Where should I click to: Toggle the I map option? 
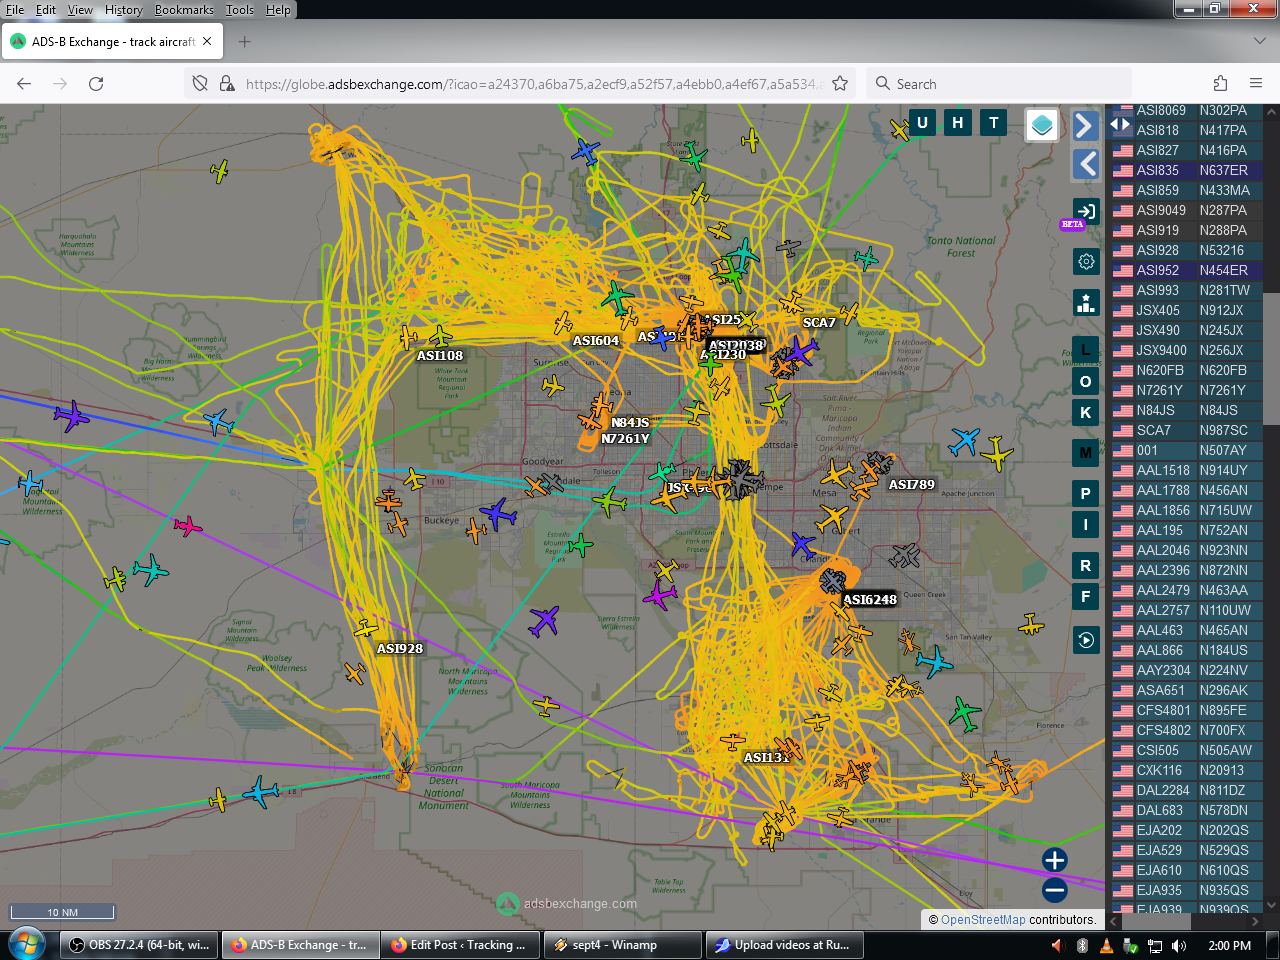1086,525
